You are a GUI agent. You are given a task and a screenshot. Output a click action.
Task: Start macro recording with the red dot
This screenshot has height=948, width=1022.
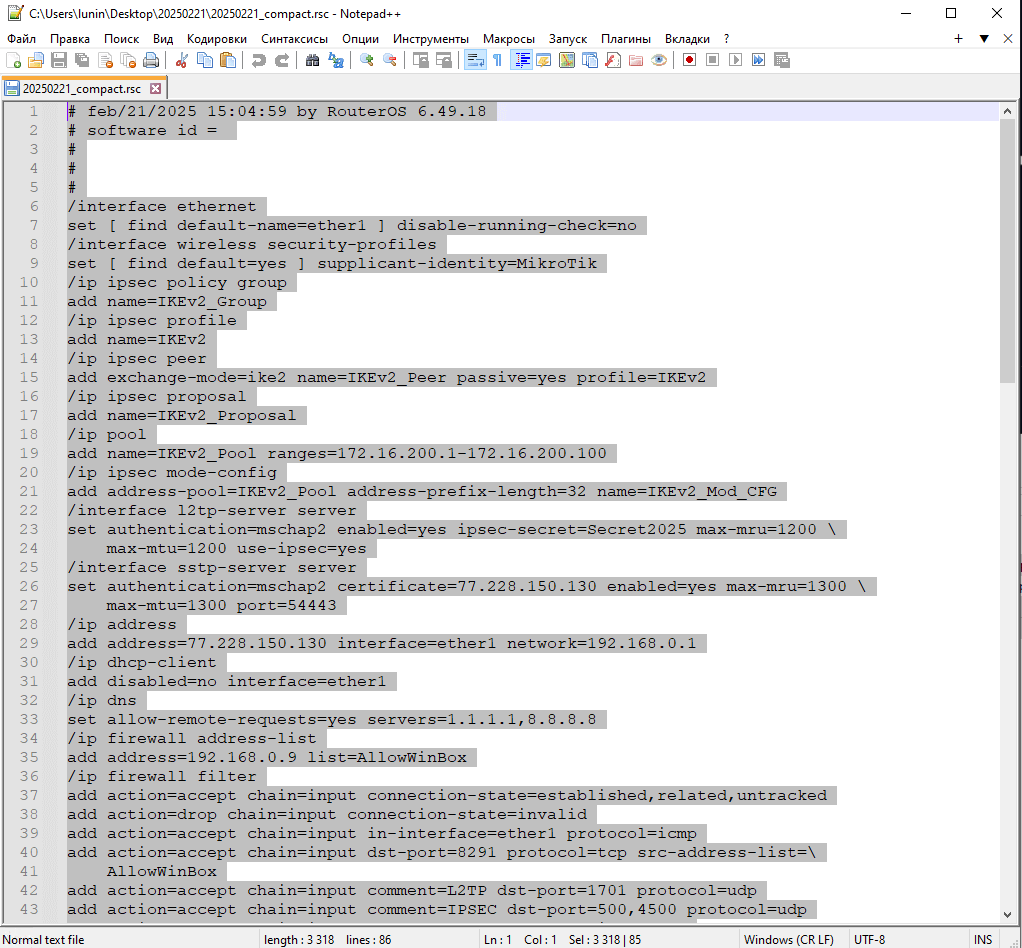click(690, 61)
